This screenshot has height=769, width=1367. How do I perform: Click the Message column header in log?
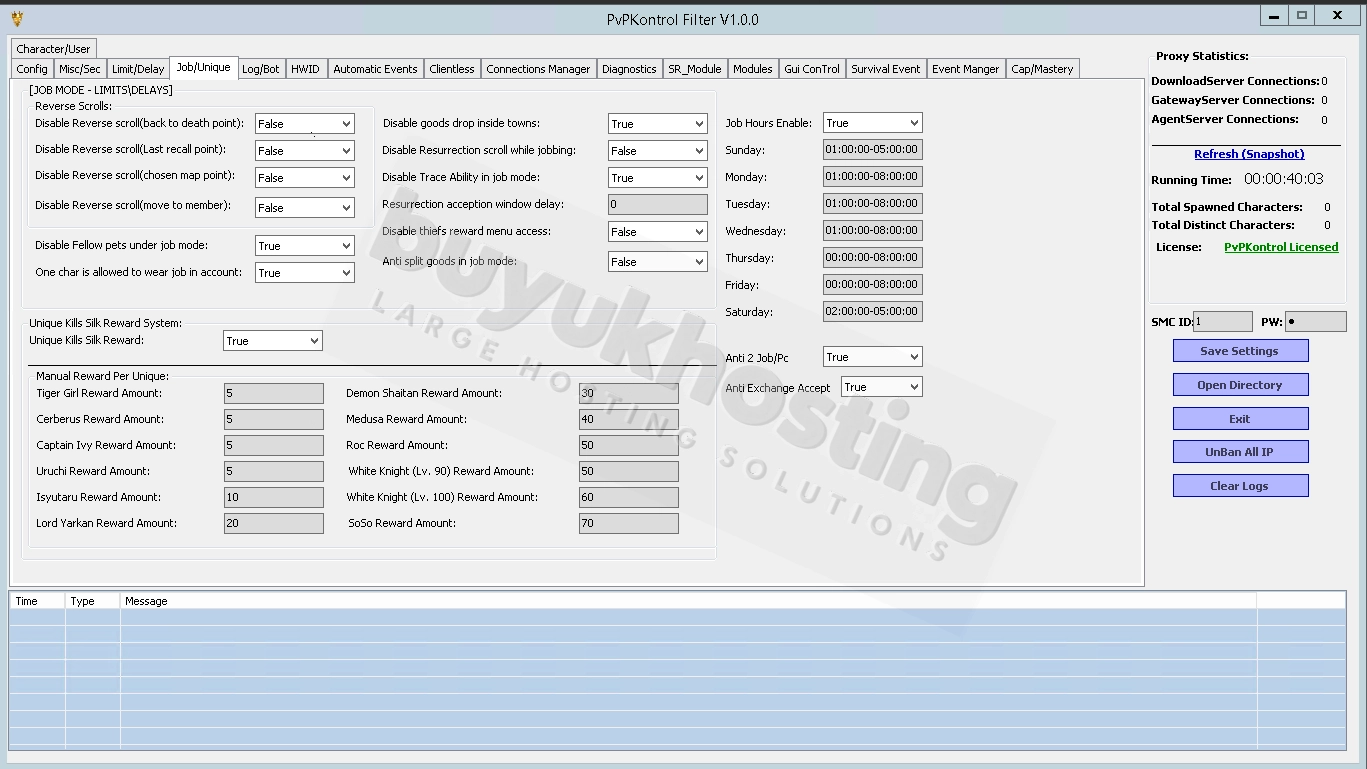688,601
